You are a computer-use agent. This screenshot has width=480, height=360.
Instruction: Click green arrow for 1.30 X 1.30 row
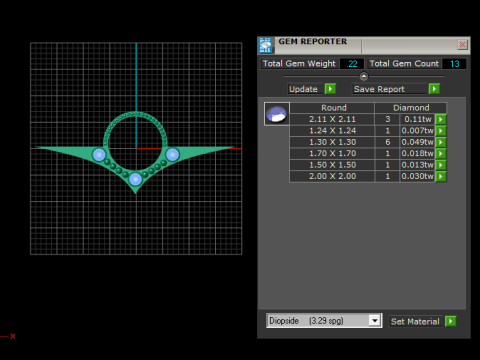coord(441,142)
